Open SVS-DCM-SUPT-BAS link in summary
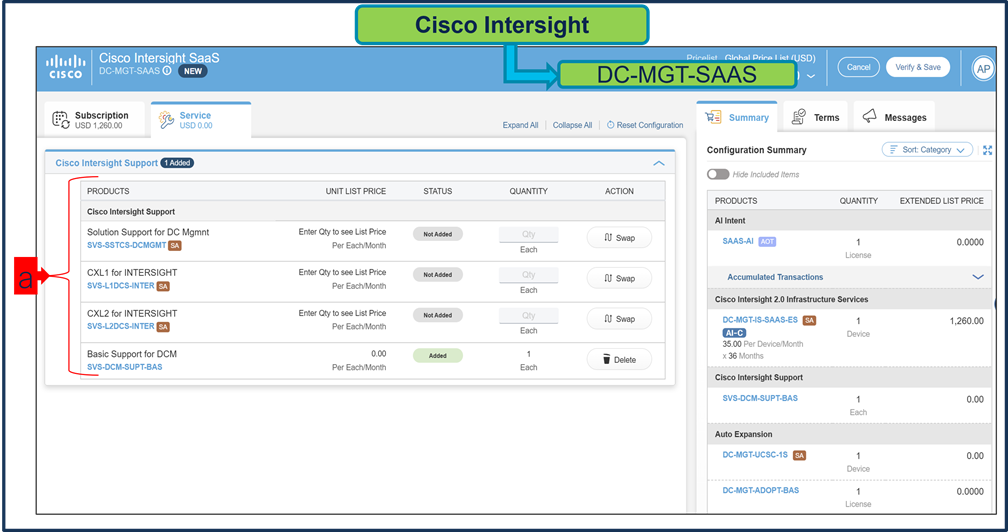 (760, 398)
